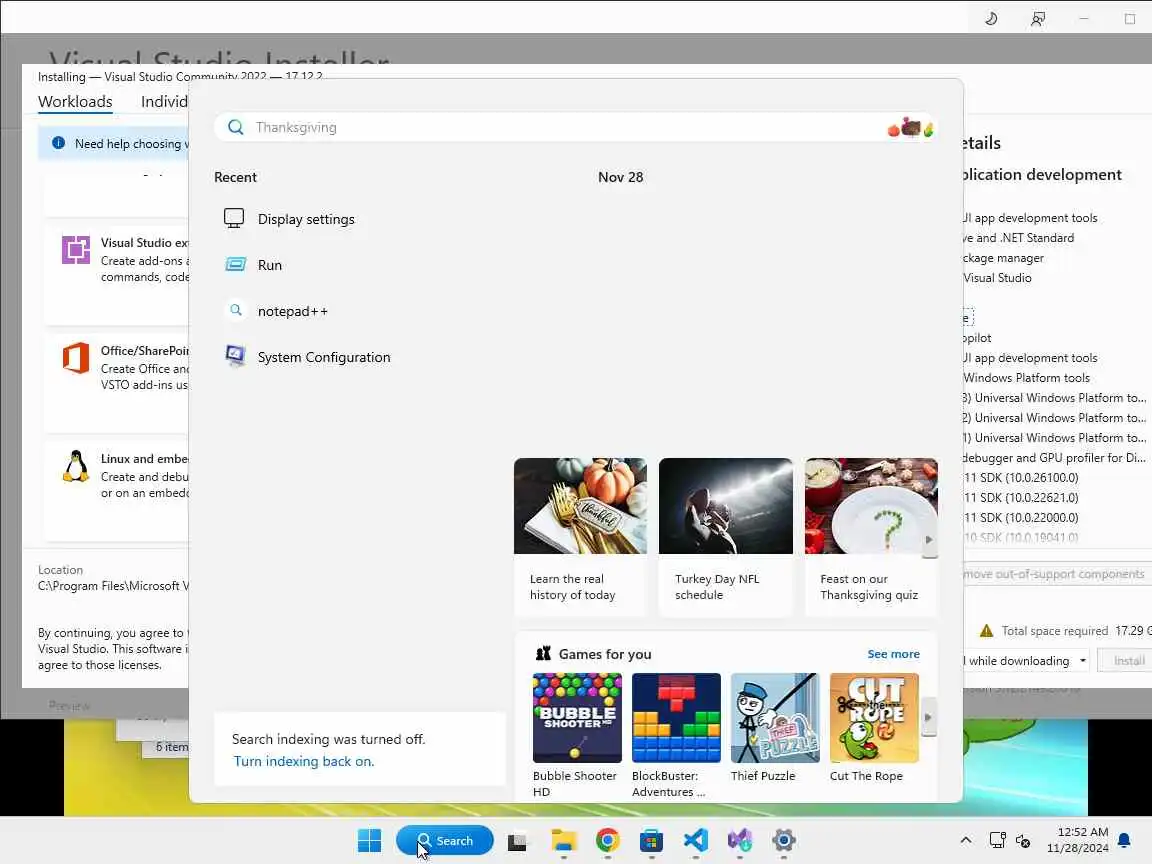Click the Nov 28 date heading
Screen dimensions: 1152x864
point(620,177)
